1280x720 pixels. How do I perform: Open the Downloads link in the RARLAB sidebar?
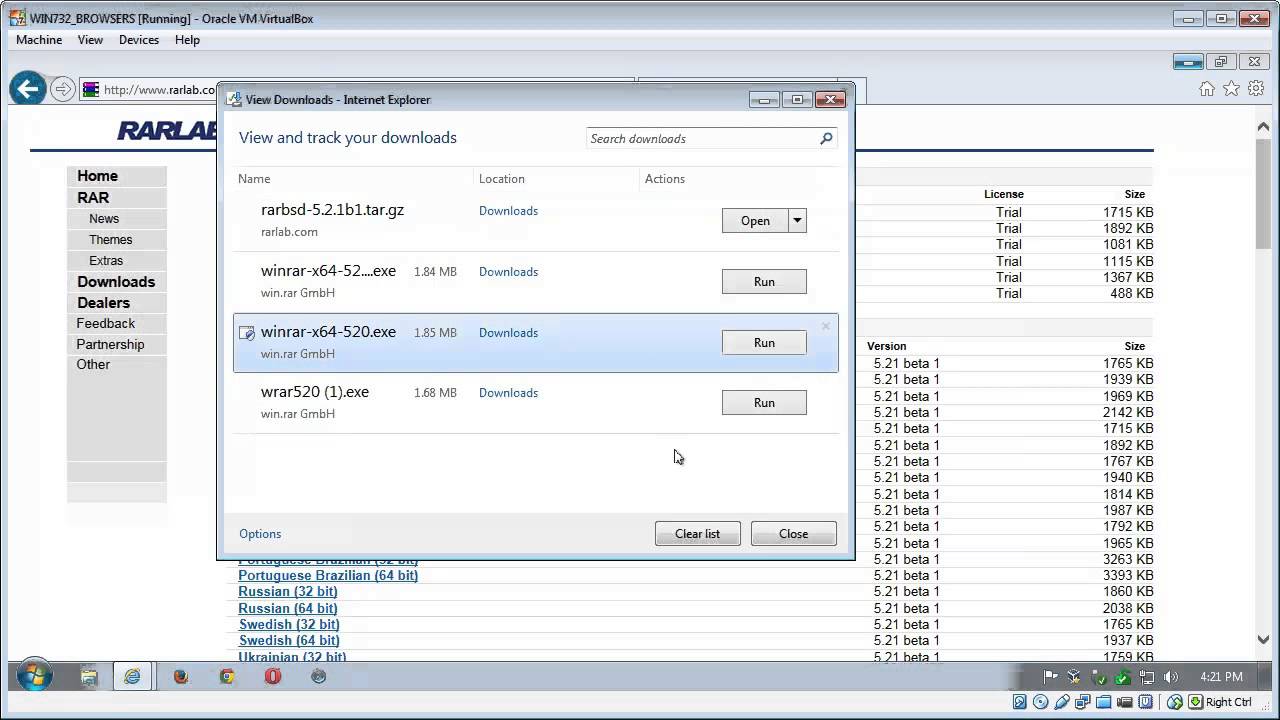[116, 282]
